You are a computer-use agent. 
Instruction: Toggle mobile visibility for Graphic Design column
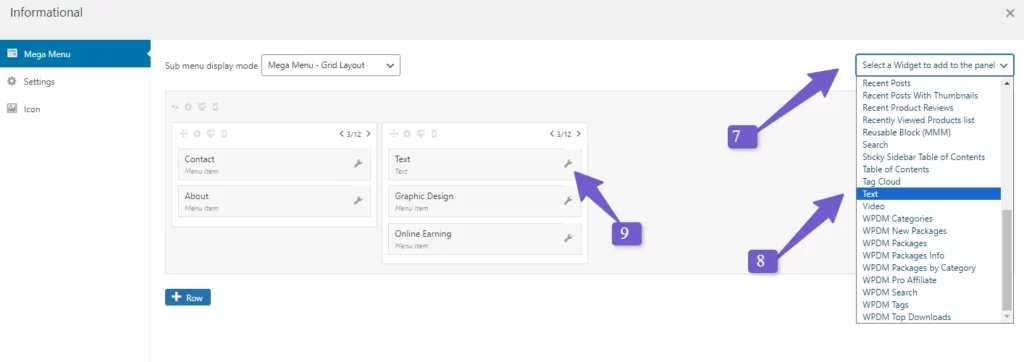pos(434,134)
